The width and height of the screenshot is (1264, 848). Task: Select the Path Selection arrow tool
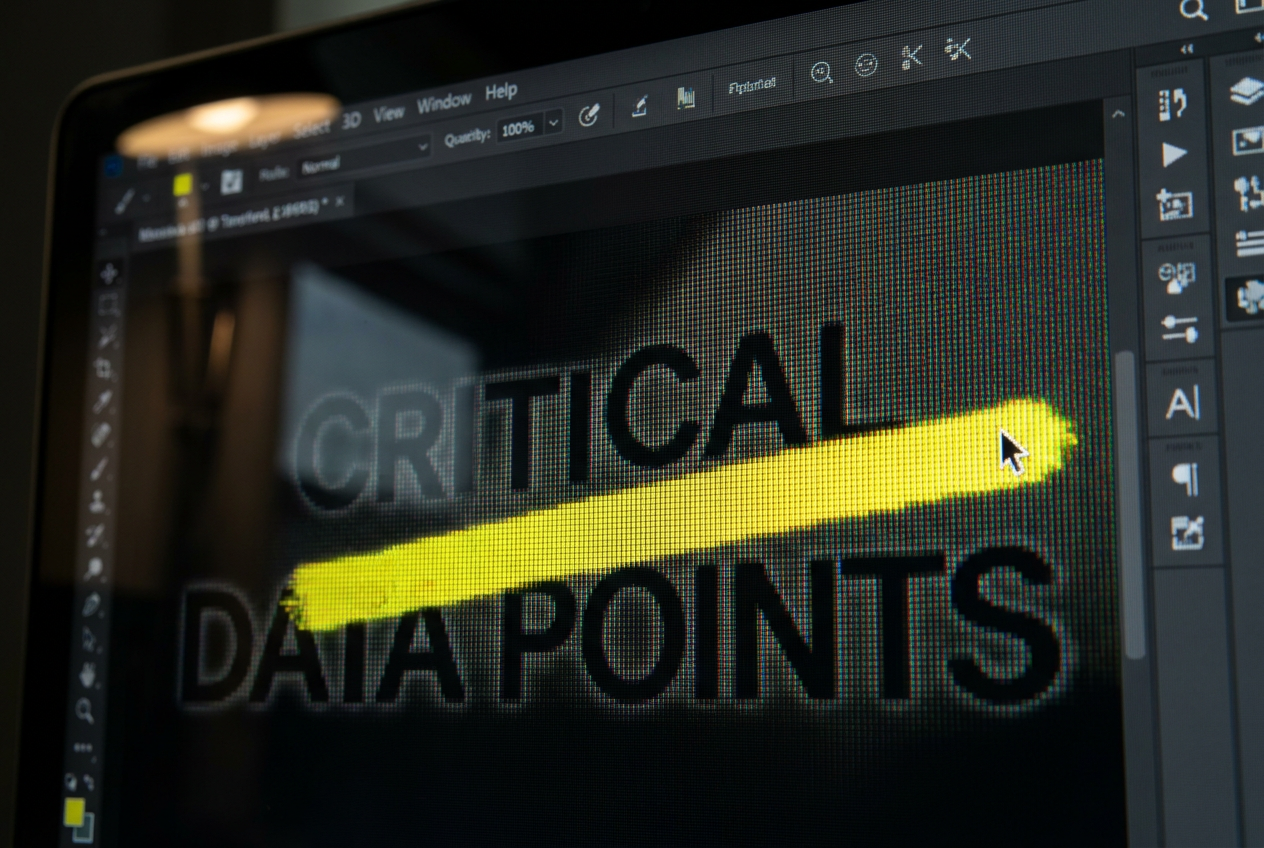pyautogui.click(x=91, y=640)
